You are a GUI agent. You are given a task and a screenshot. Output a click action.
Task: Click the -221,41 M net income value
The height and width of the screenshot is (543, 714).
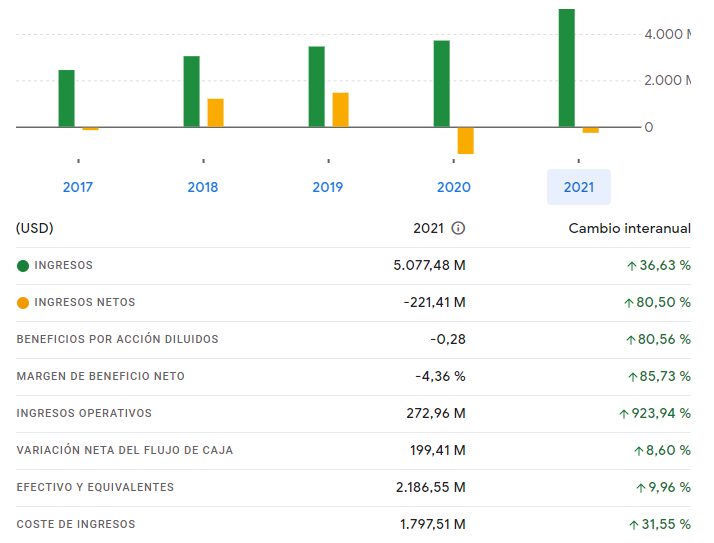[x=434, y=302]
